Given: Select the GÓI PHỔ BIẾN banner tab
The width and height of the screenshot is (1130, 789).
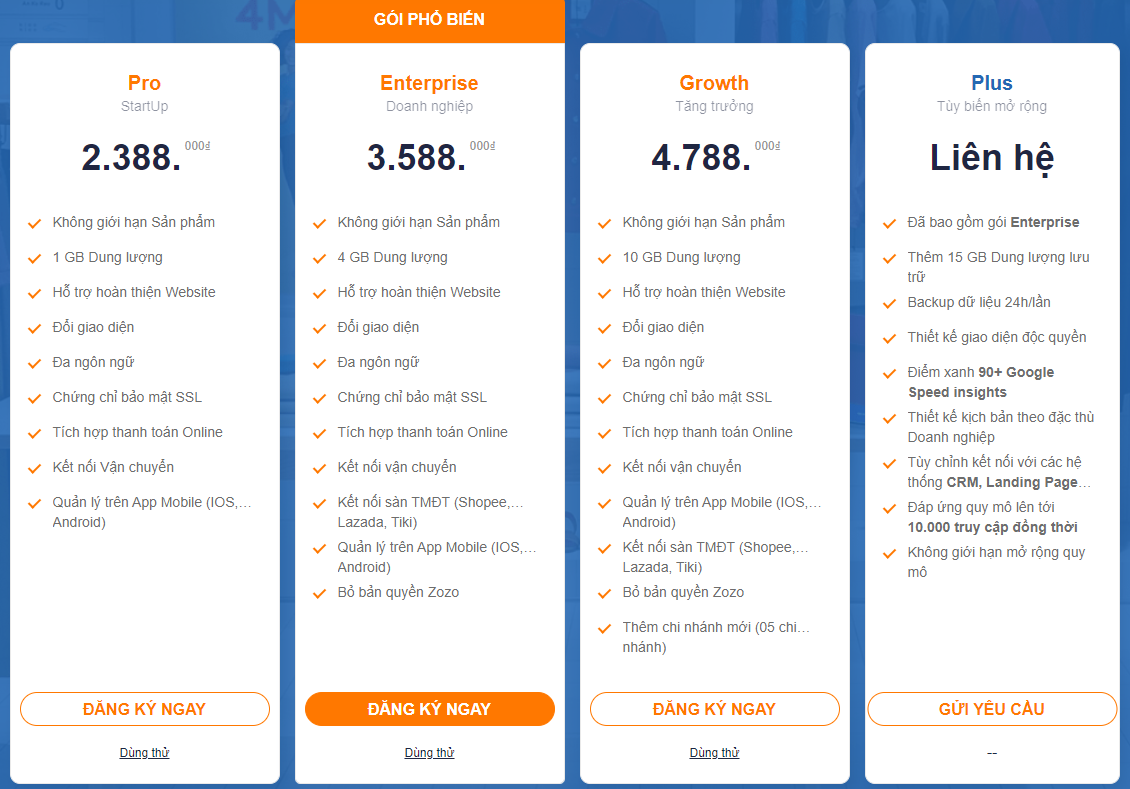Looking at the screenshot, I should 430,20.
